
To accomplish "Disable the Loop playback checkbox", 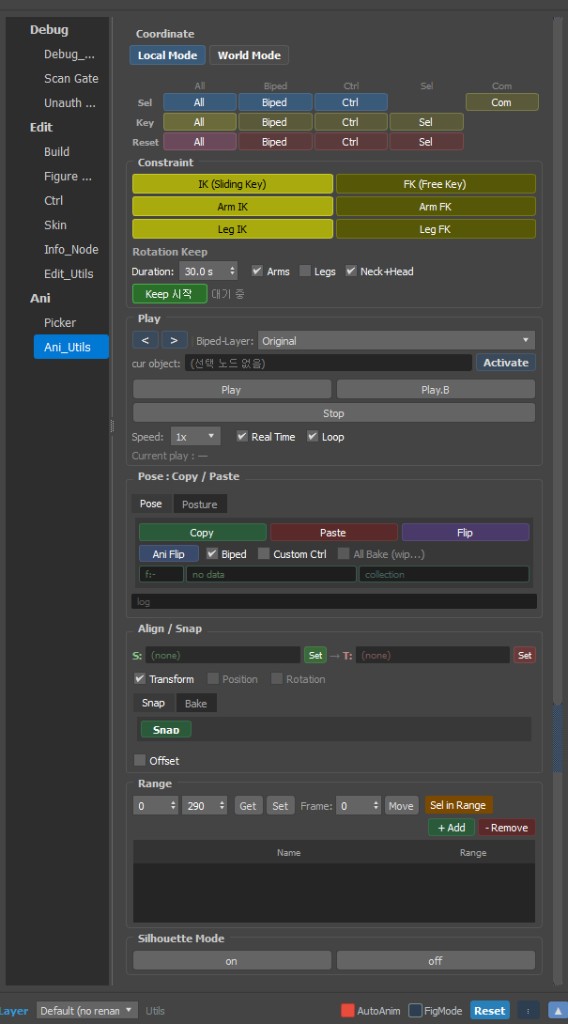I will (313, 436).
